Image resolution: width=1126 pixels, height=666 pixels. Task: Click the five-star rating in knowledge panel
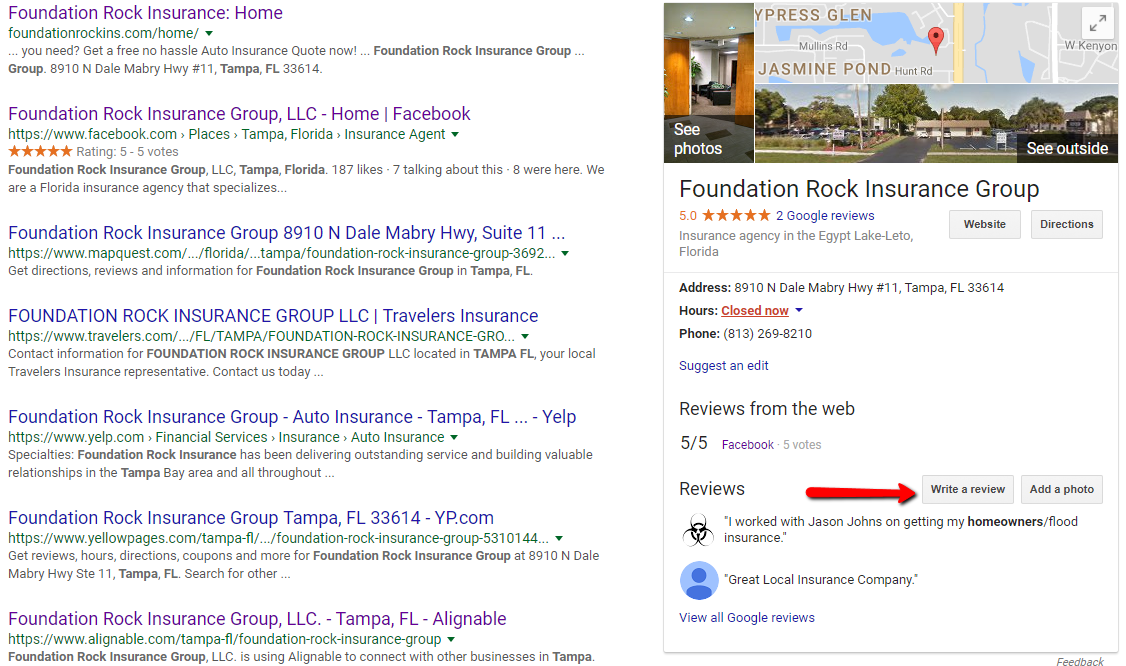[x=736, y=216]
